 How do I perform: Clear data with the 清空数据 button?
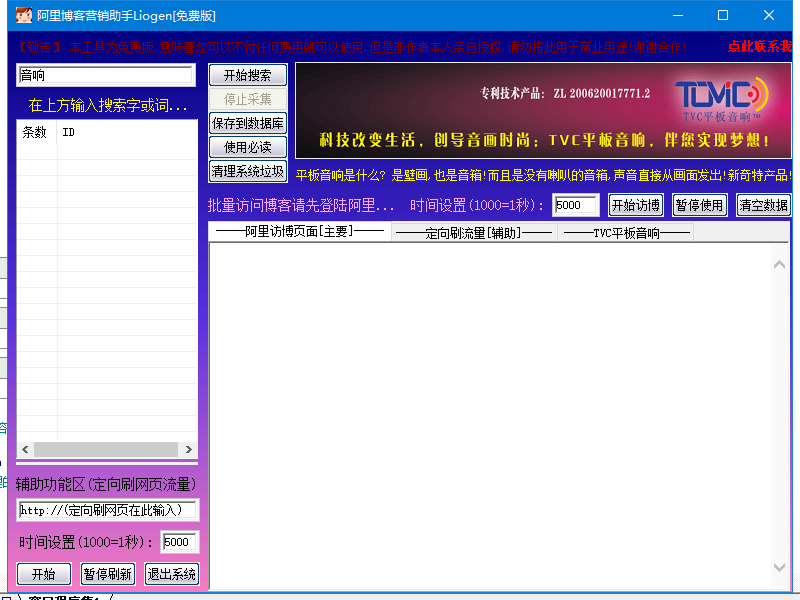[x=763, y=205]
